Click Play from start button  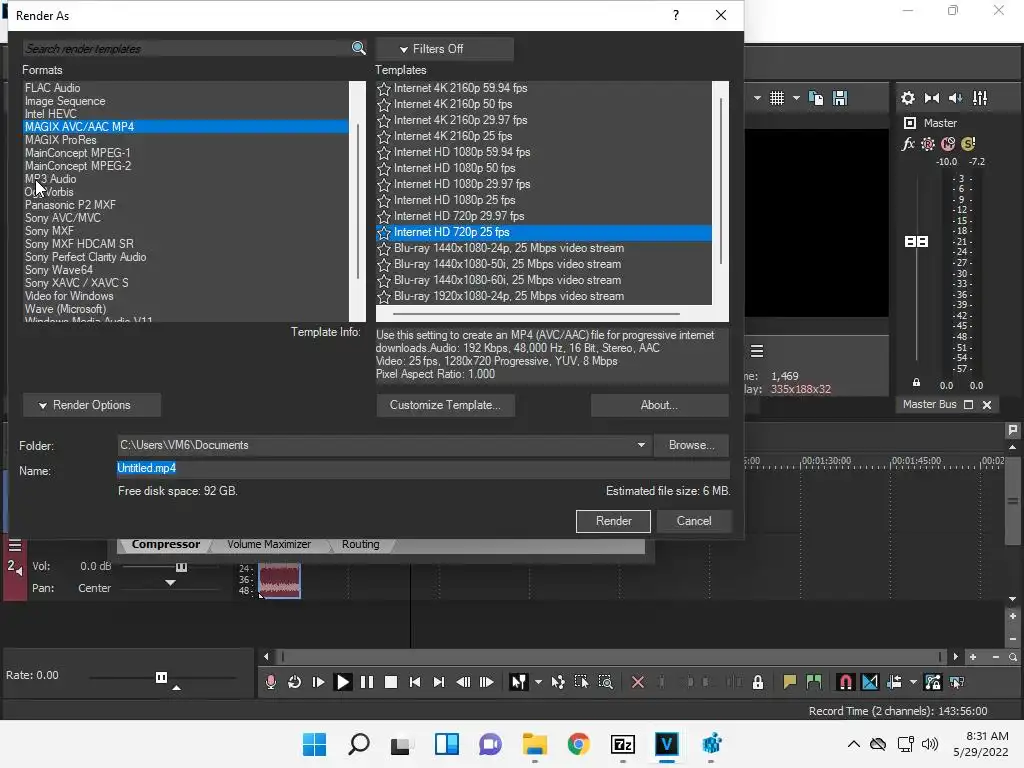coord(319,682)
